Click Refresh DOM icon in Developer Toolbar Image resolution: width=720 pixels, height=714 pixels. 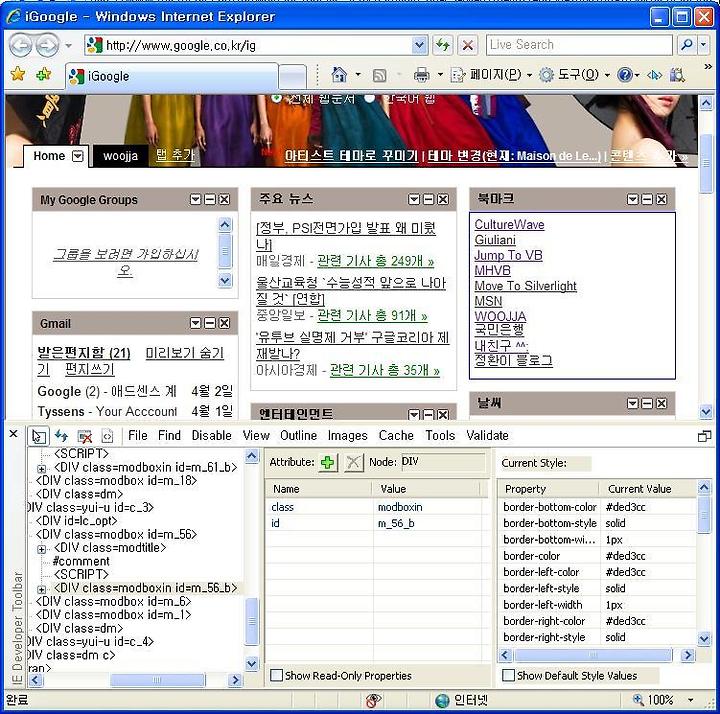tap(61, 435)
